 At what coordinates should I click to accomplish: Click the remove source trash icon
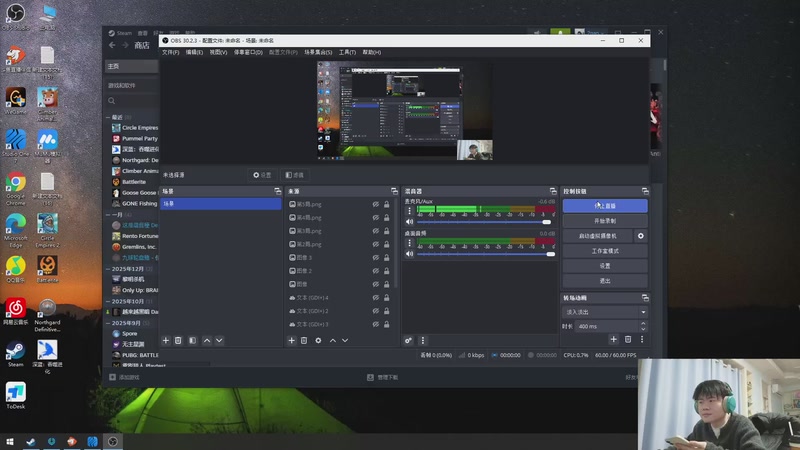[x=305, y=340]
